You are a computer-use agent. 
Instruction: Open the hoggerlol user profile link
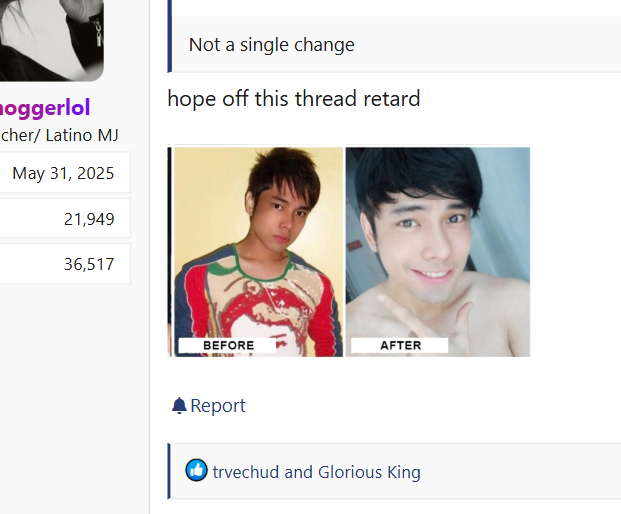coord(44,107)
